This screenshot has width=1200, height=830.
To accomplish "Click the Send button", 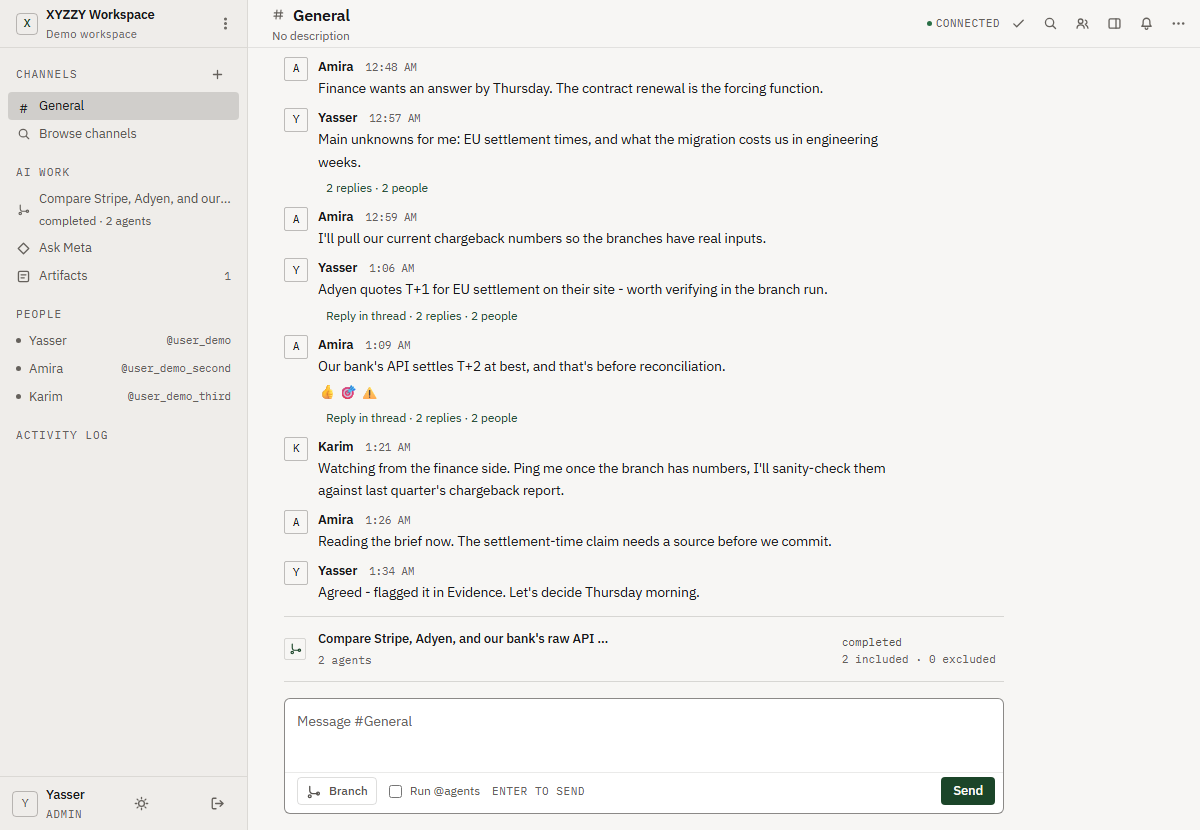I will click(x=967, y=791).
